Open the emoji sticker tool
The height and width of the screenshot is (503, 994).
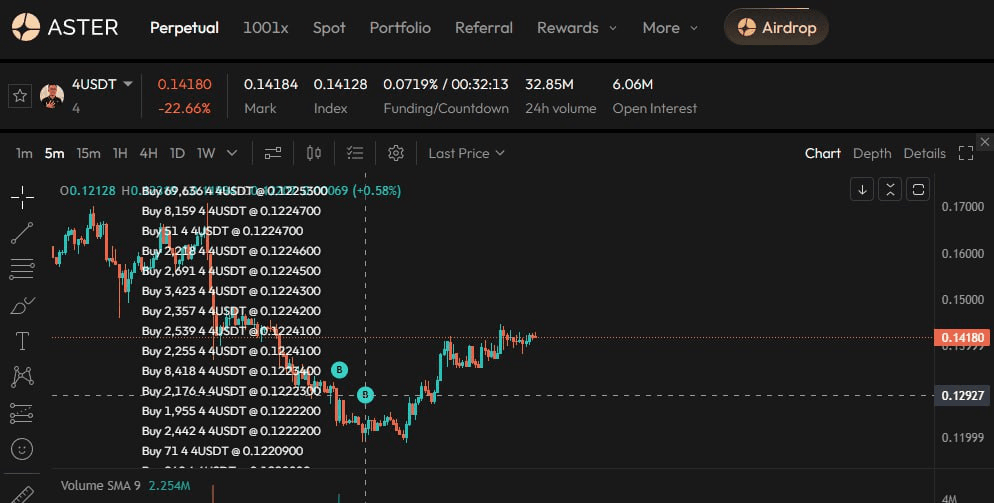[x=21, y=449]
